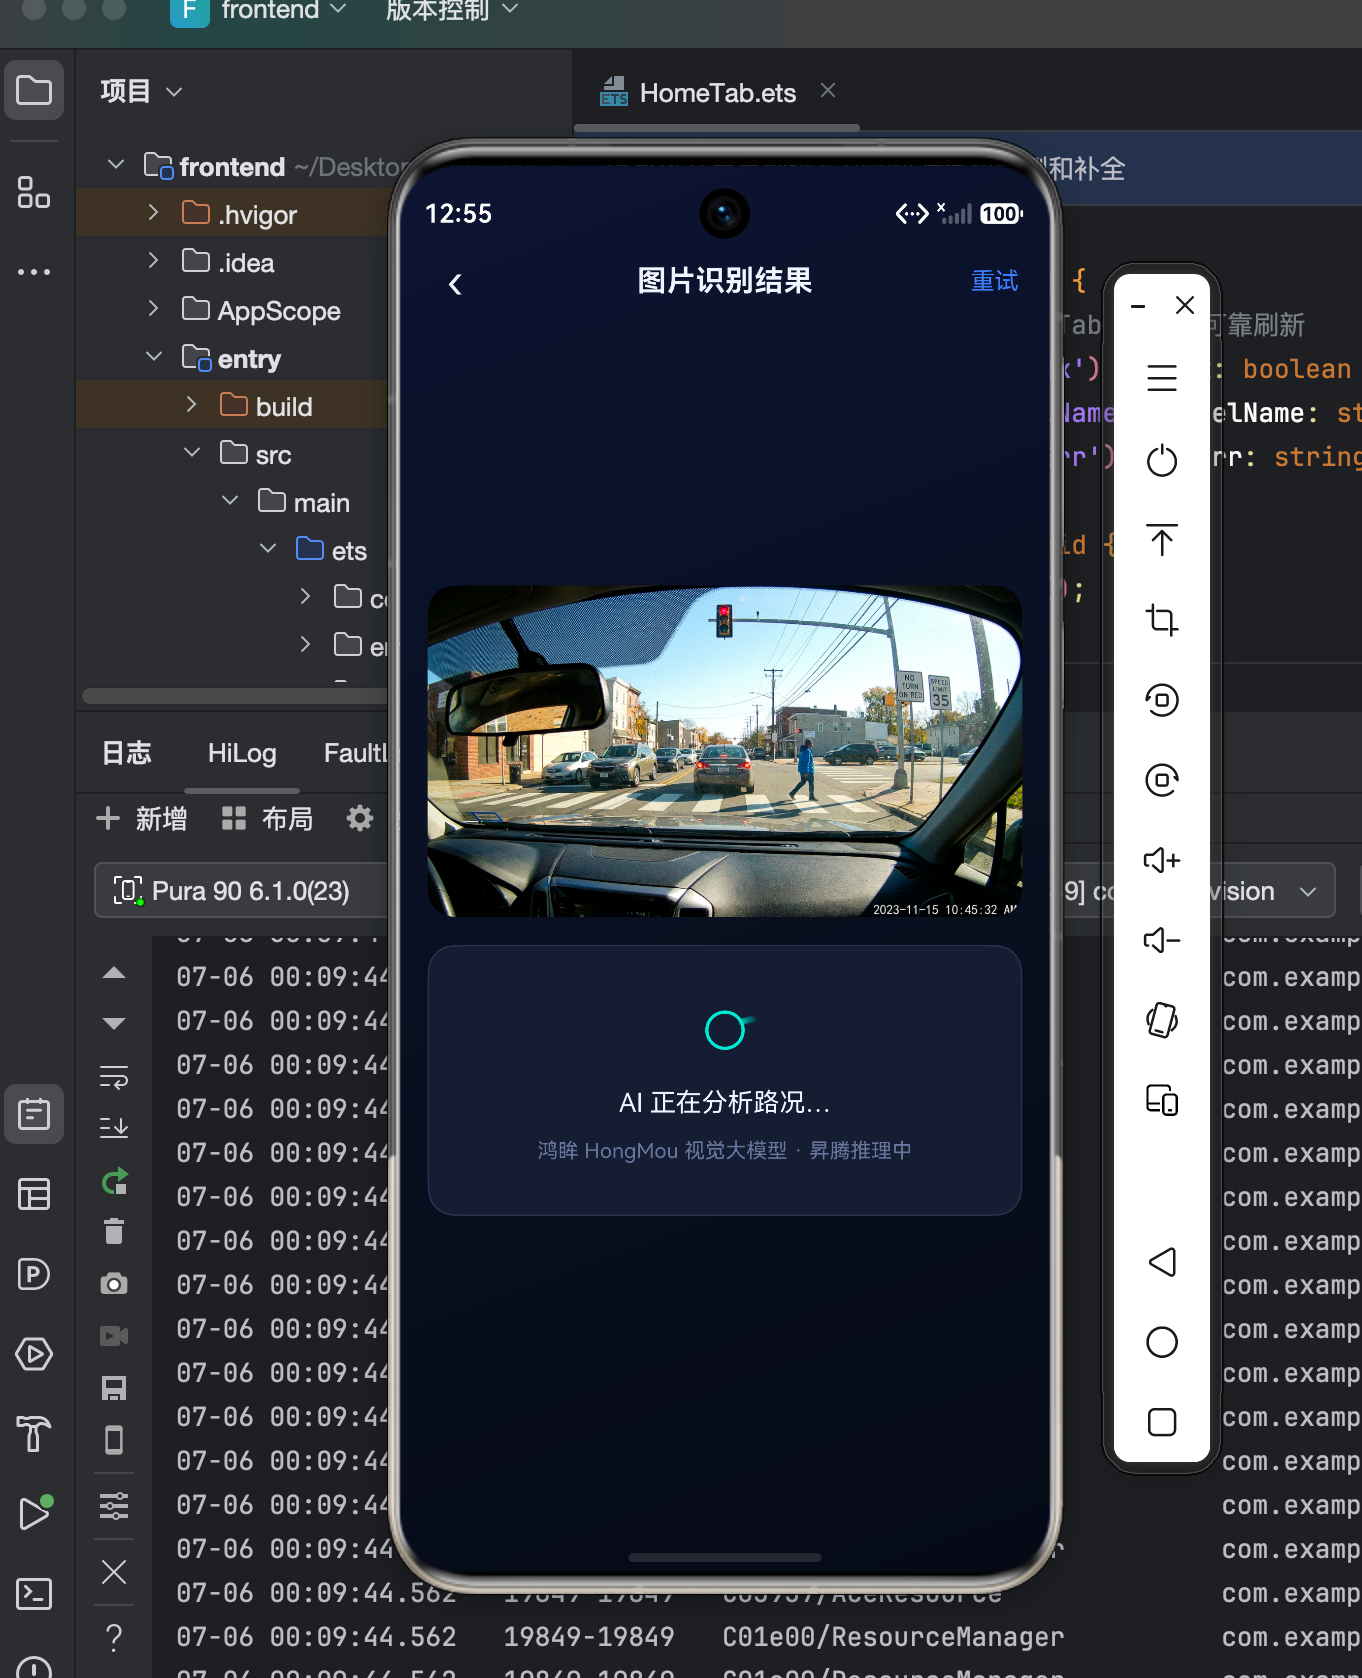Screen dimensions: 1362x1678
Task: Open the frontend project dropdown
Action: [259, 12]
